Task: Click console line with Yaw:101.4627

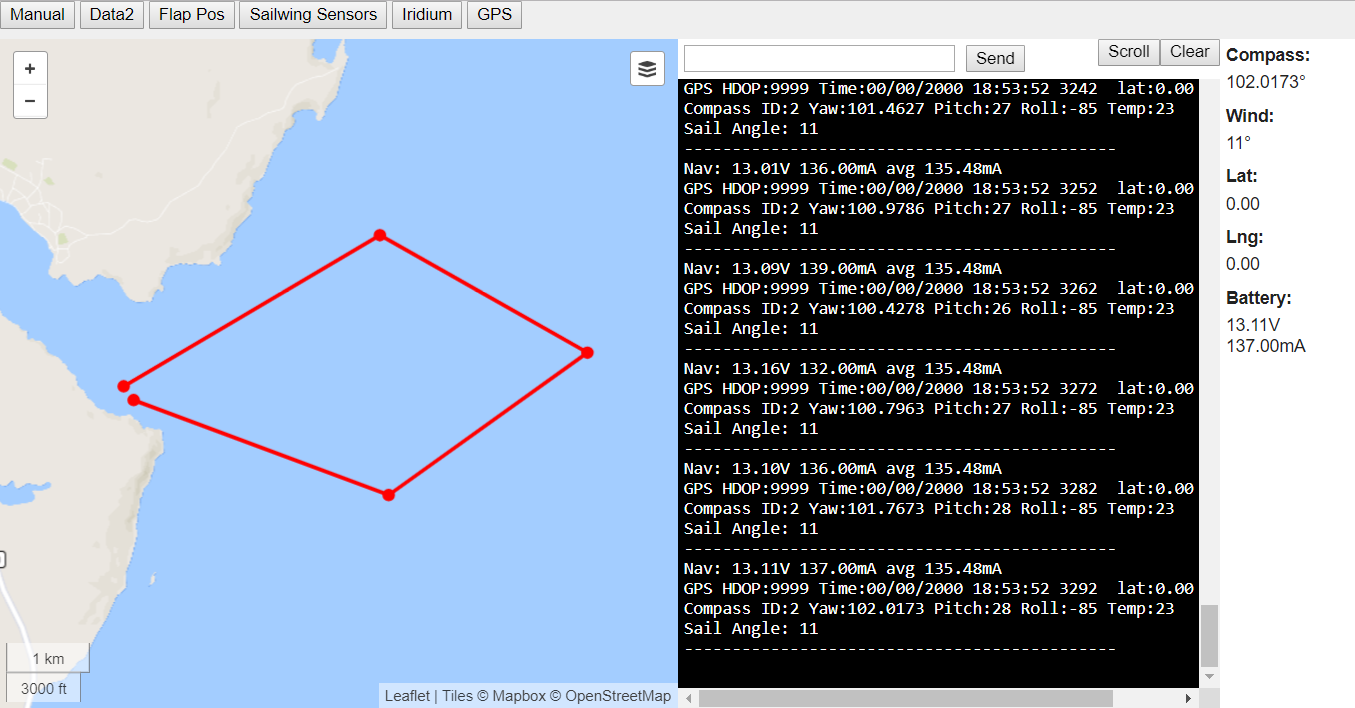Action: [x=929, y=108]
